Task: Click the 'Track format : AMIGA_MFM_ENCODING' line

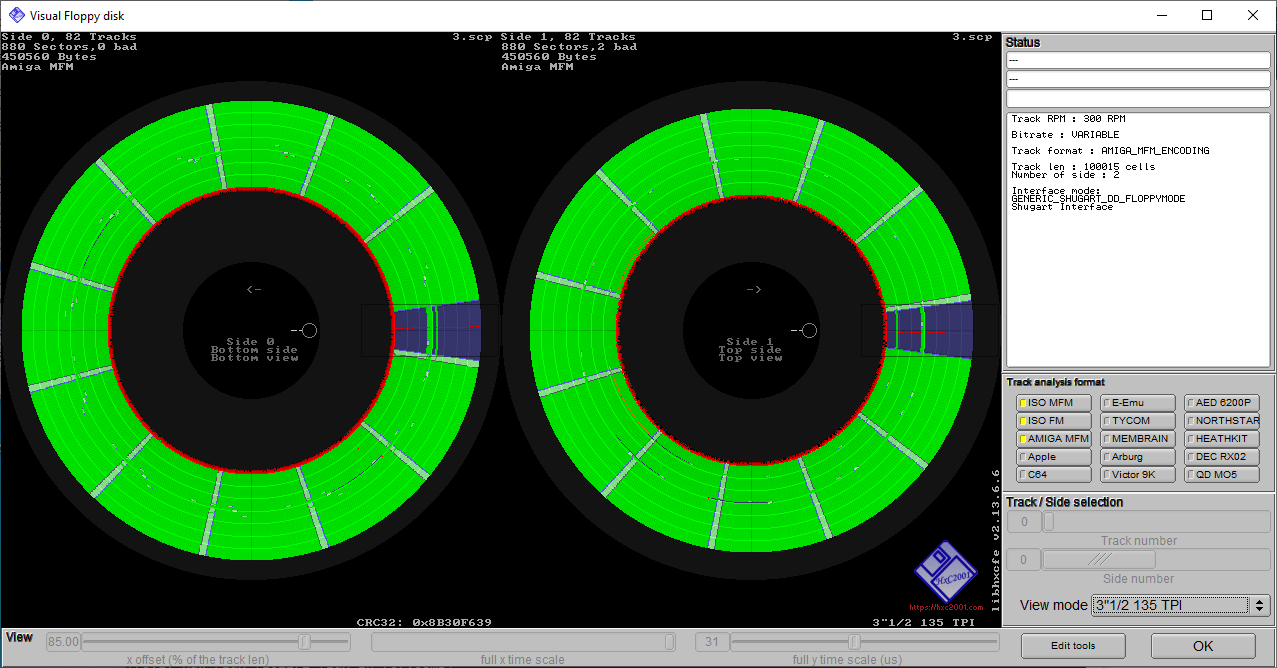Action: [1110, 151]
